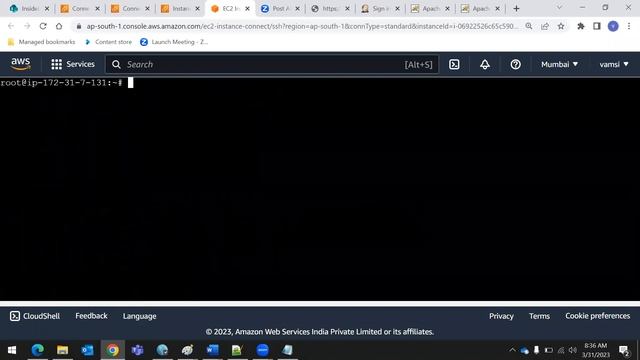This screenshot has height=360, width=640.
Task: Open the browser extensions puzzle icon
Action: [580, 26]
